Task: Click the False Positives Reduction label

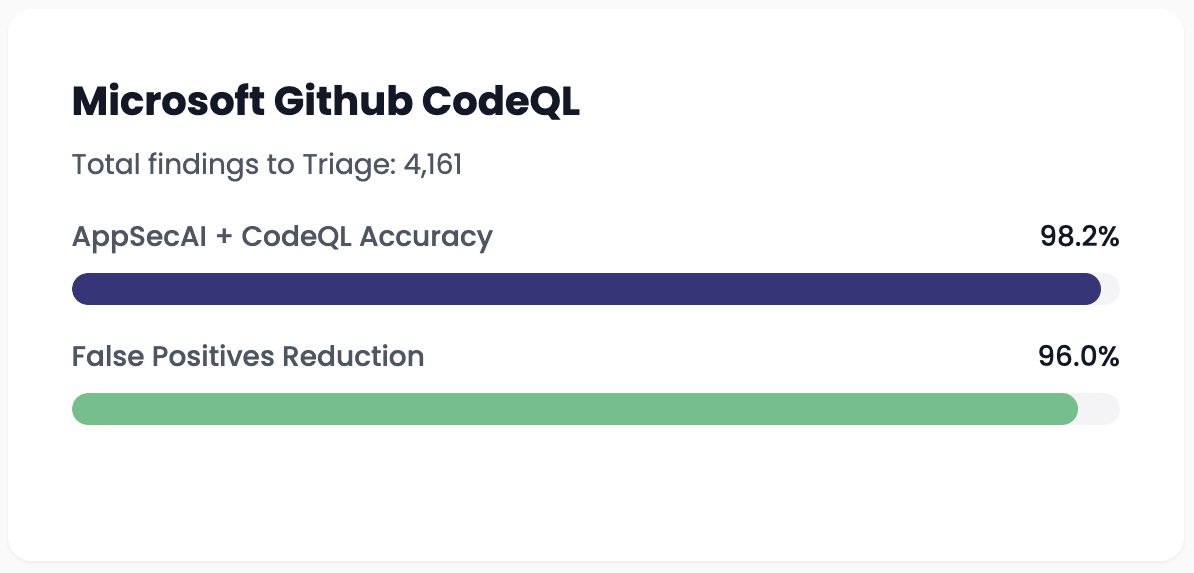Action: point(248,356)
